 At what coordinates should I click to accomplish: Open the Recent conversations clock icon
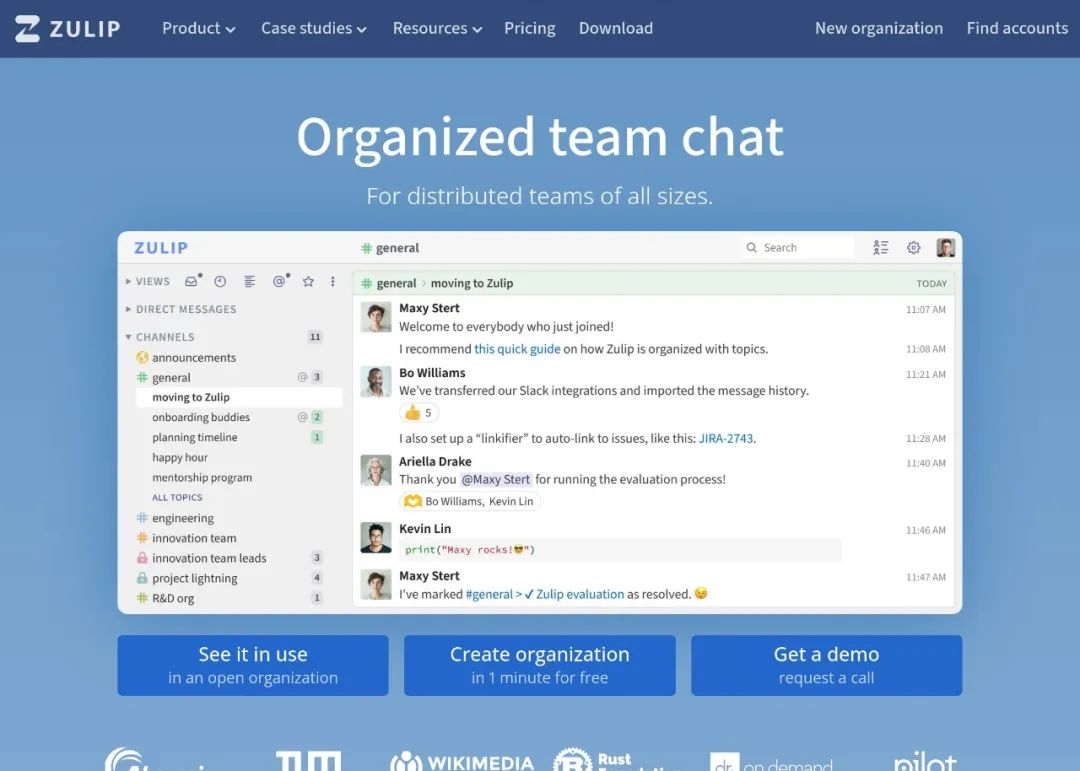[220, 281]
